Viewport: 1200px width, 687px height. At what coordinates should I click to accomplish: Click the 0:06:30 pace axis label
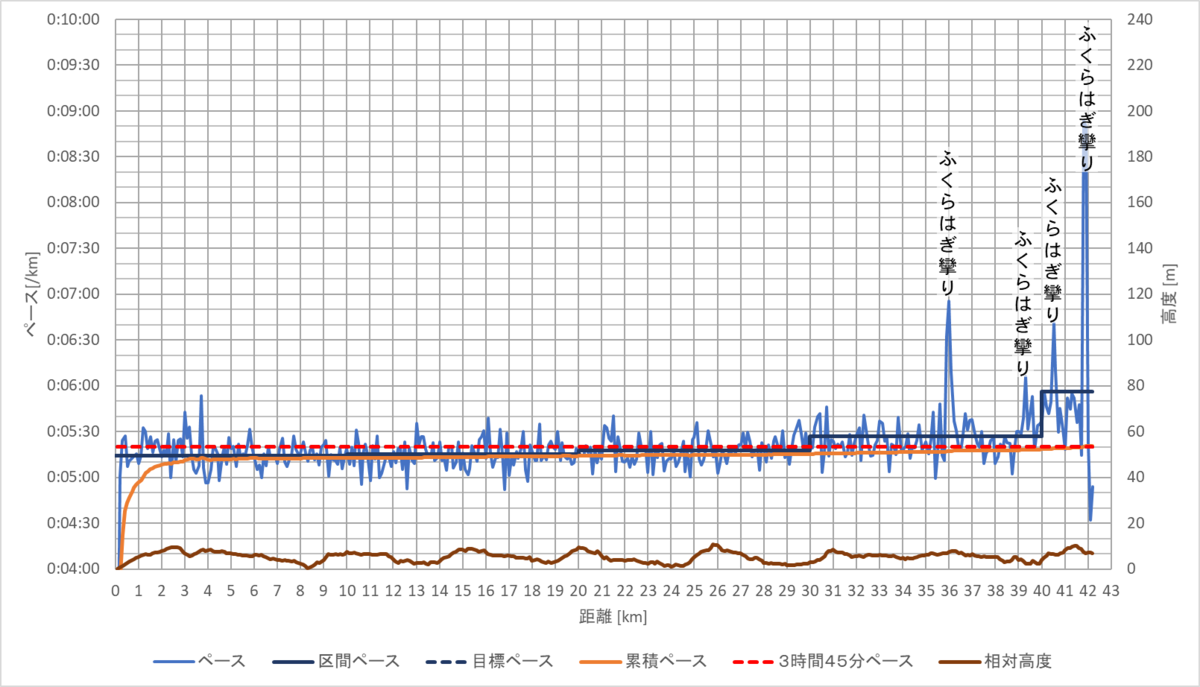75,340
